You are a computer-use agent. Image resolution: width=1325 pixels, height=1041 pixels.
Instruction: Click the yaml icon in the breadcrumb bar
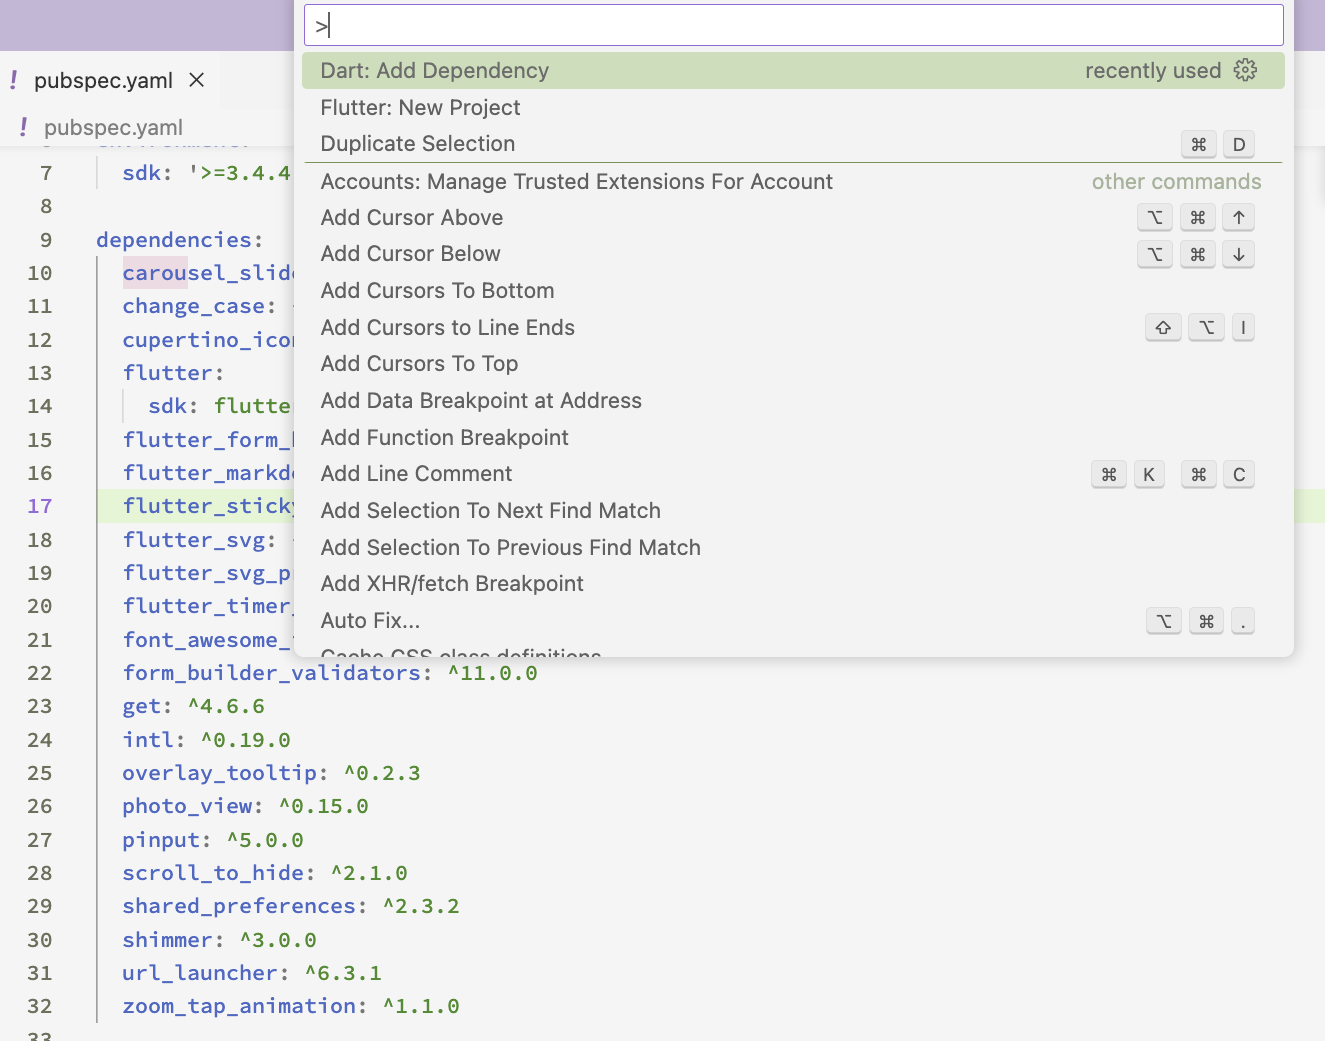point(24,127)
